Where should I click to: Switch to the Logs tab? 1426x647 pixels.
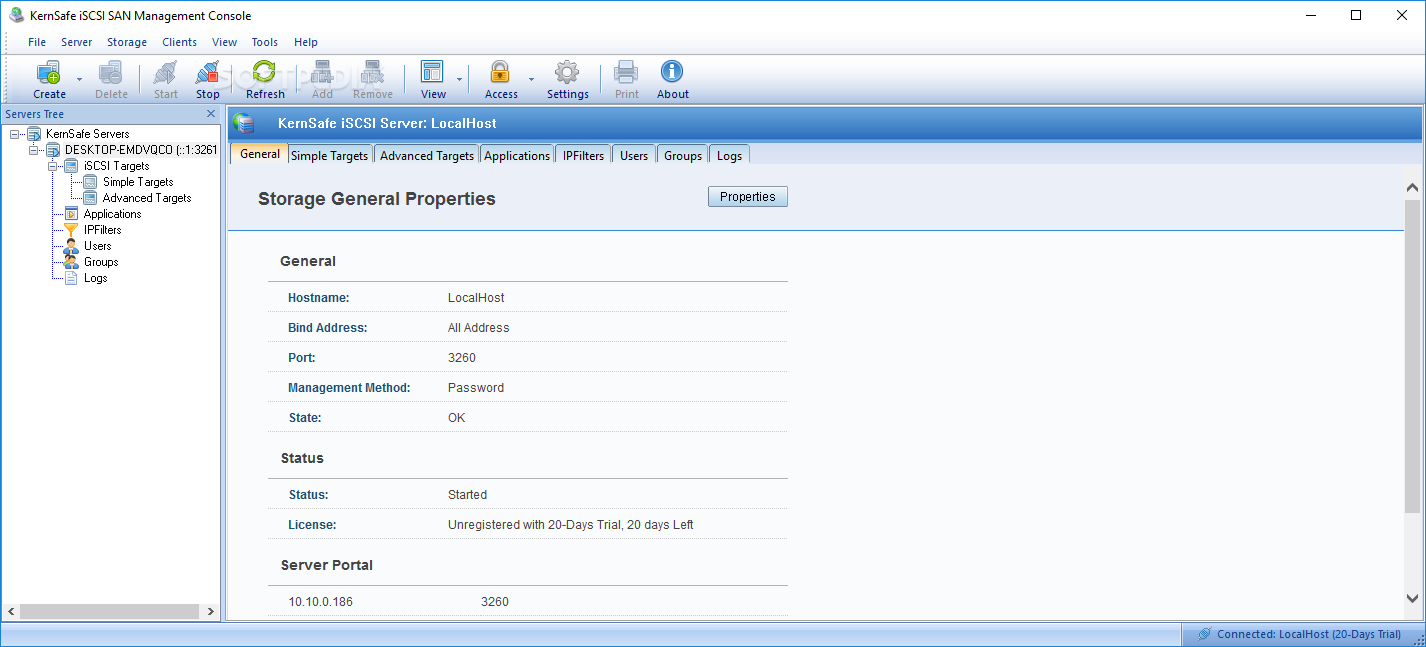coord(729,155)
